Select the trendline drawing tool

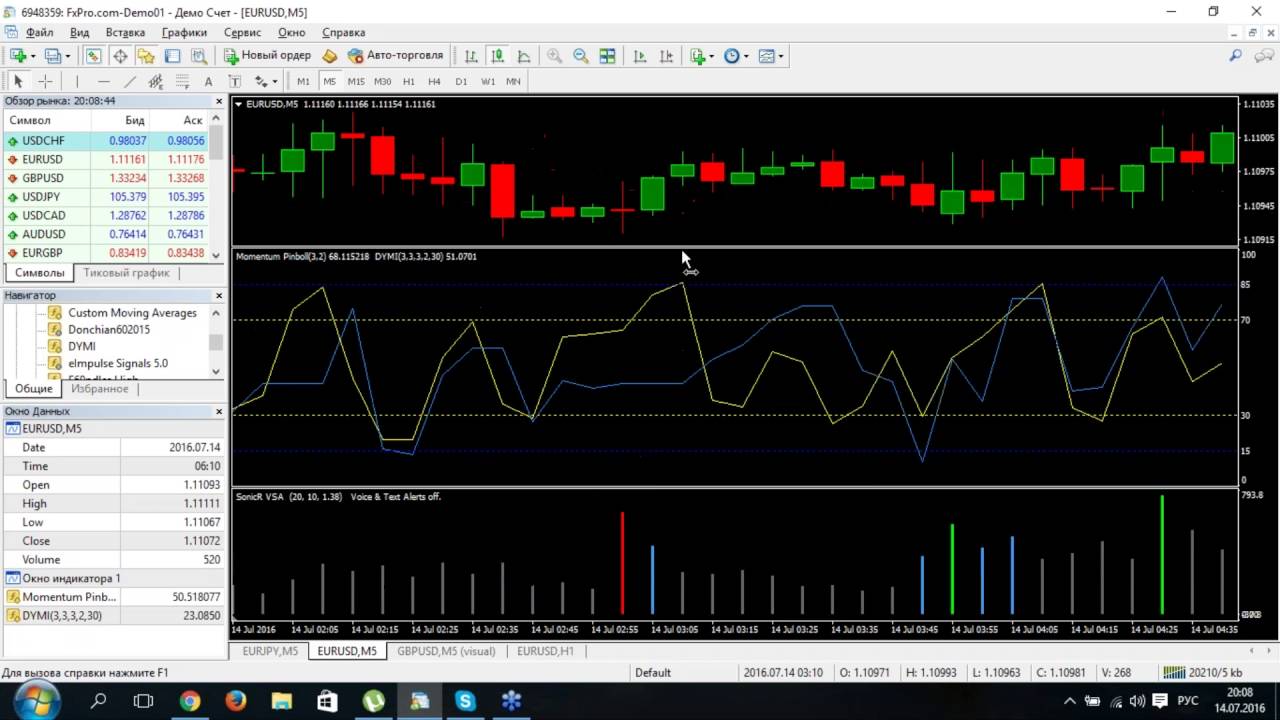point(130,81)
